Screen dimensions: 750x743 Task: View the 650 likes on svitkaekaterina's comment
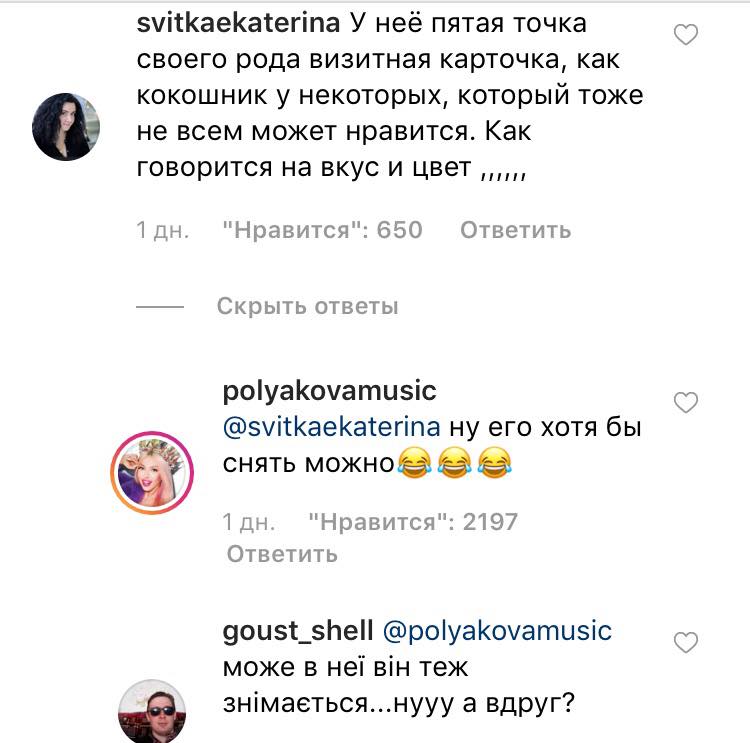[322, 230]
